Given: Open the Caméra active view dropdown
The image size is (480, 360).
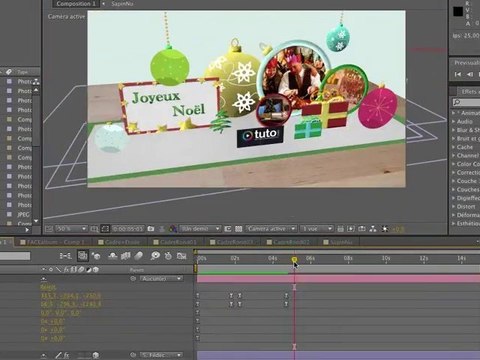Looking at the screenshot, I should coord(271,229).
